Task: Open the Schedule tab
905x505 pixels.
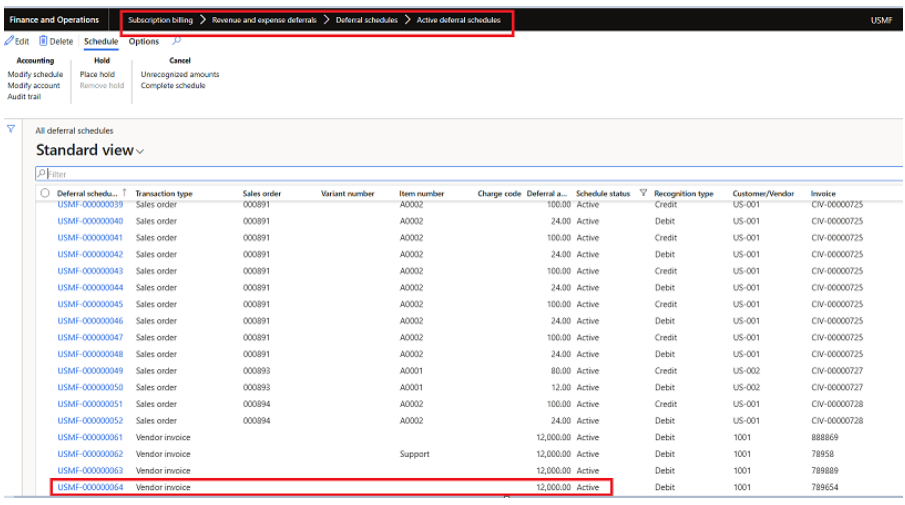Action: point(101,42)
